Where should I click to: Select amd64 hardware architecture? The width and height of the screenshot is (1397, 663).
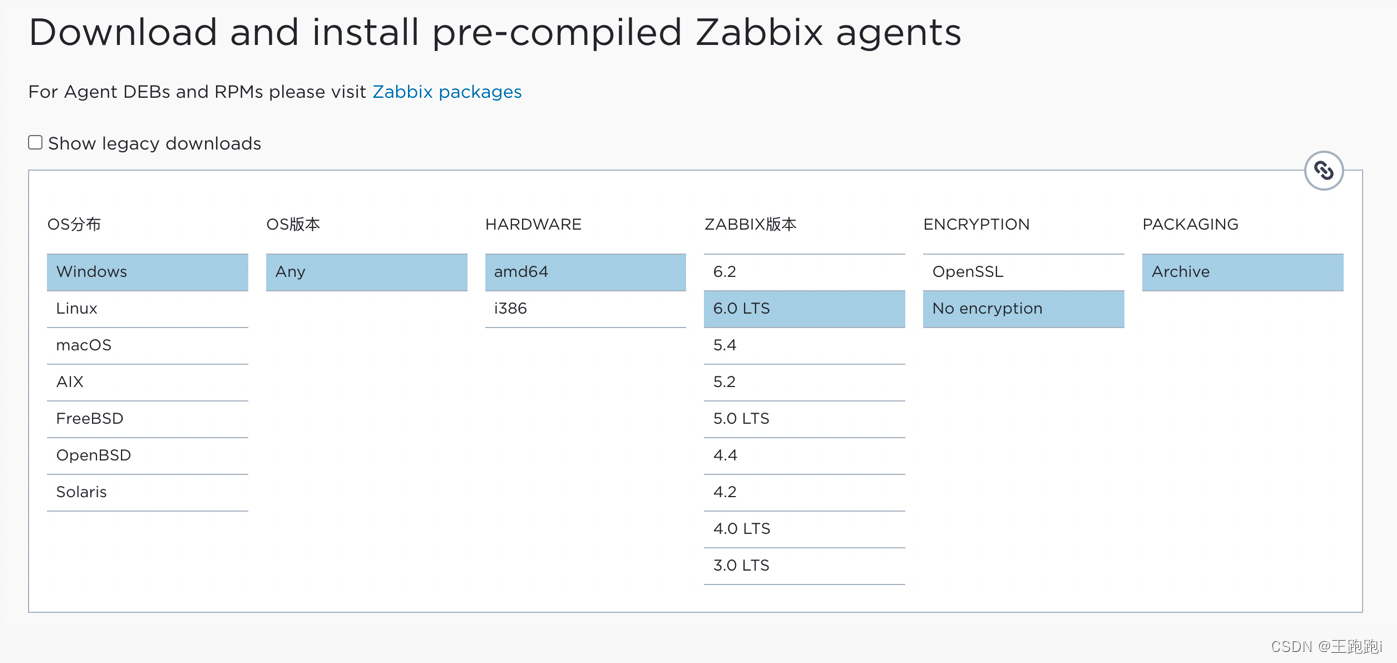pos(585,271)
